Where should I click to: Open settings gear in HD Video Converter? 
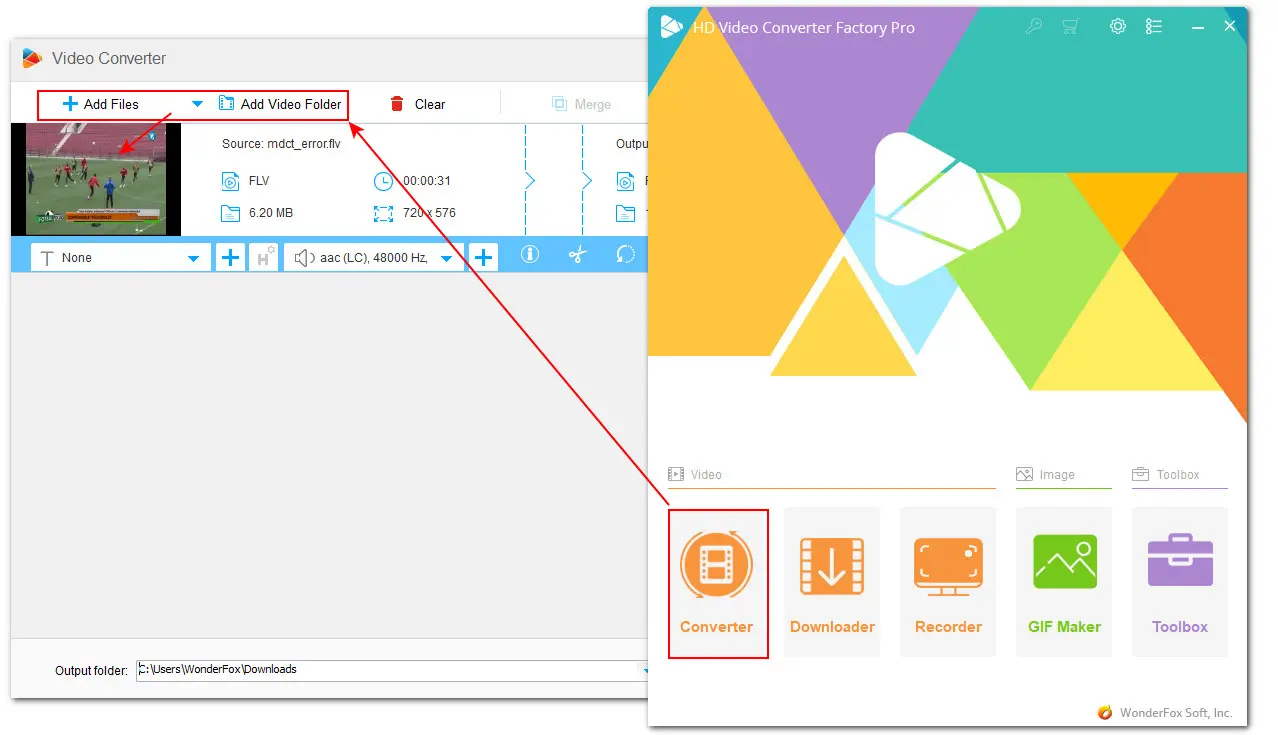[1118, 27]
